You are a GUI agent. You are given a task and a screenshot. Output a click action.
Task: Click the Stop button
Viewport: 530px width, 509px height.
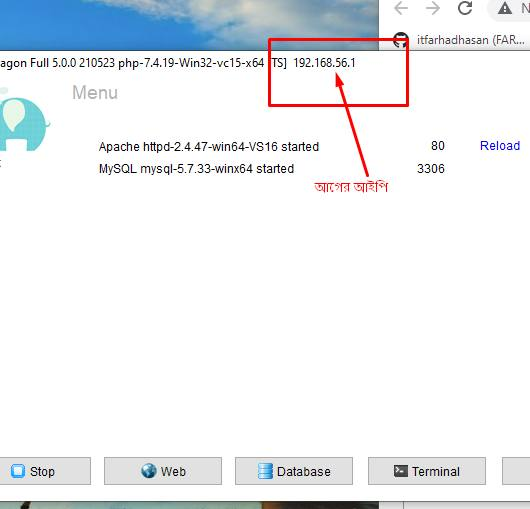click(45, 471)
